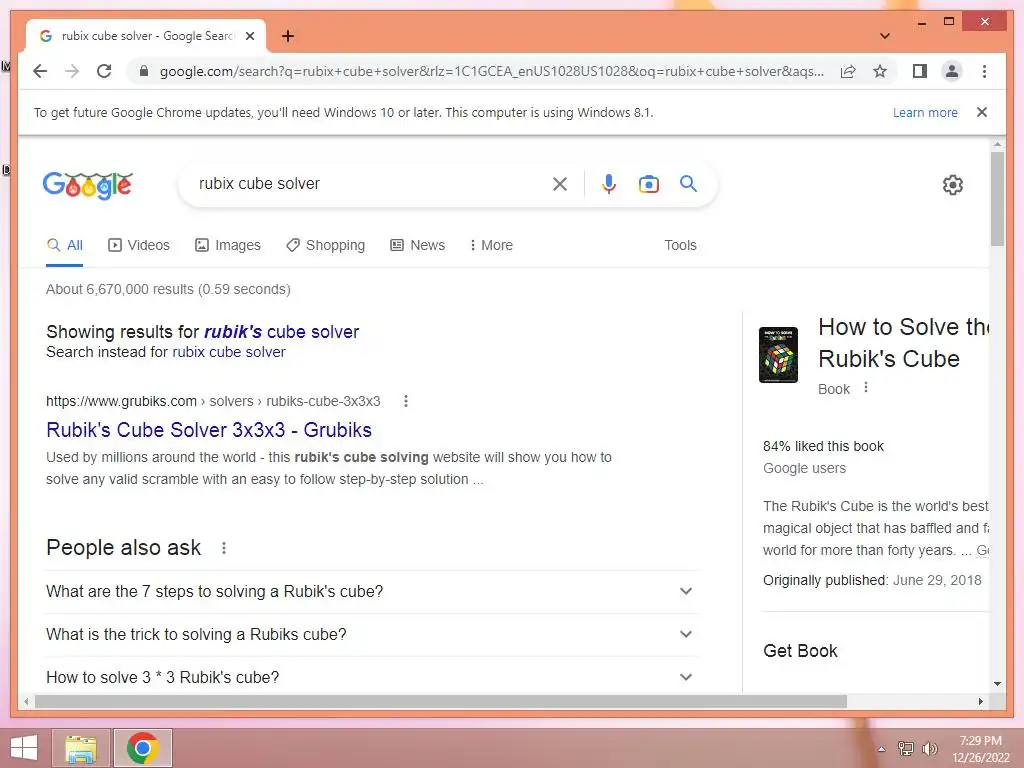
Task: Open the book cover thumbnail
Action: coord(778,355)
